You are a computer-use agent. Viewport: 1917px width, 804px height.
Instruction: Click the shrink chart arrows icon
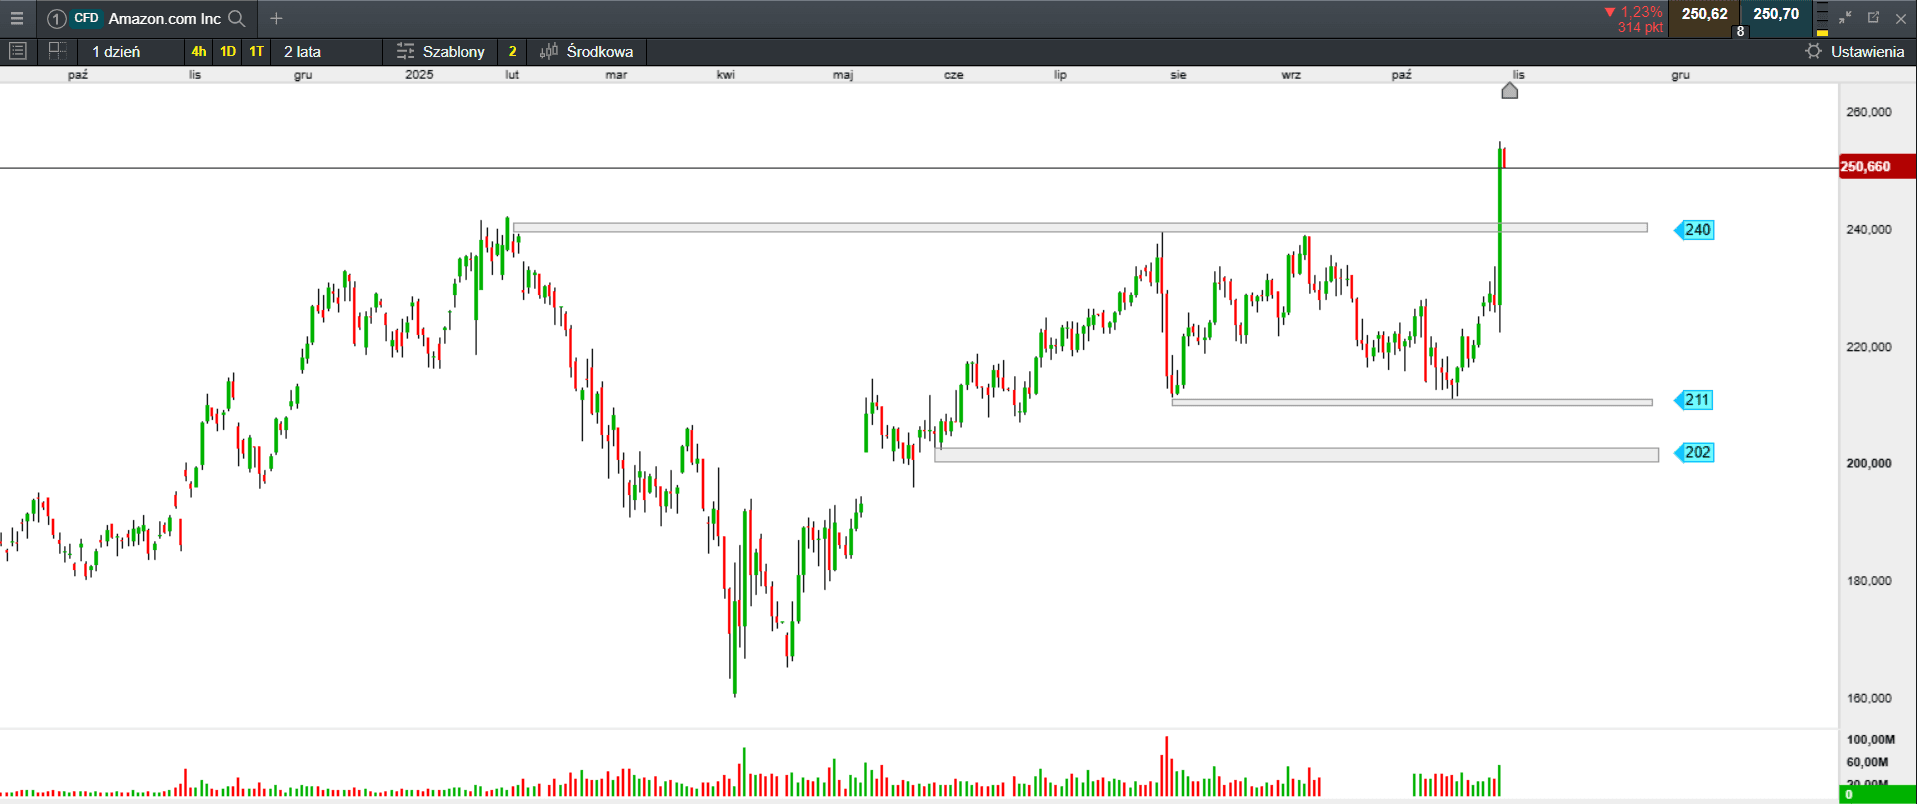pyautogui.click(x=1845, y=18)
